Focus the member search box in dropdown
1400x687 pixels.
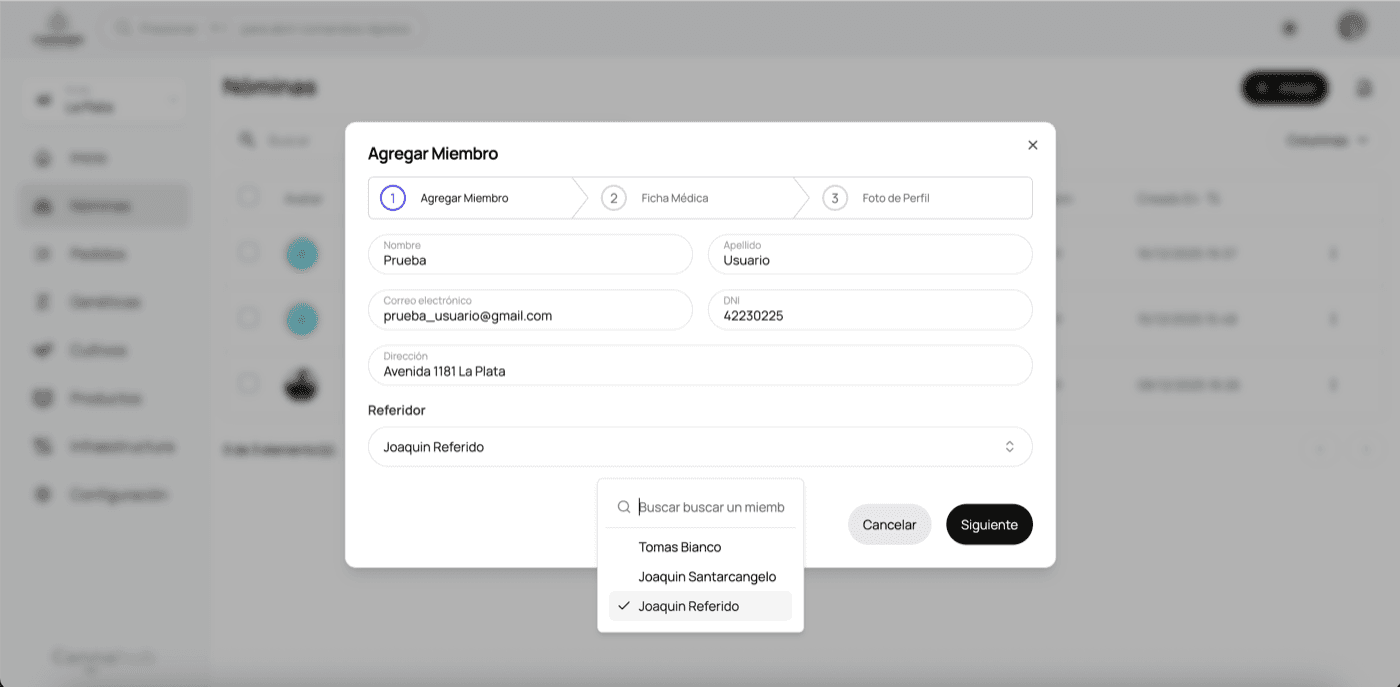point(712,507)
